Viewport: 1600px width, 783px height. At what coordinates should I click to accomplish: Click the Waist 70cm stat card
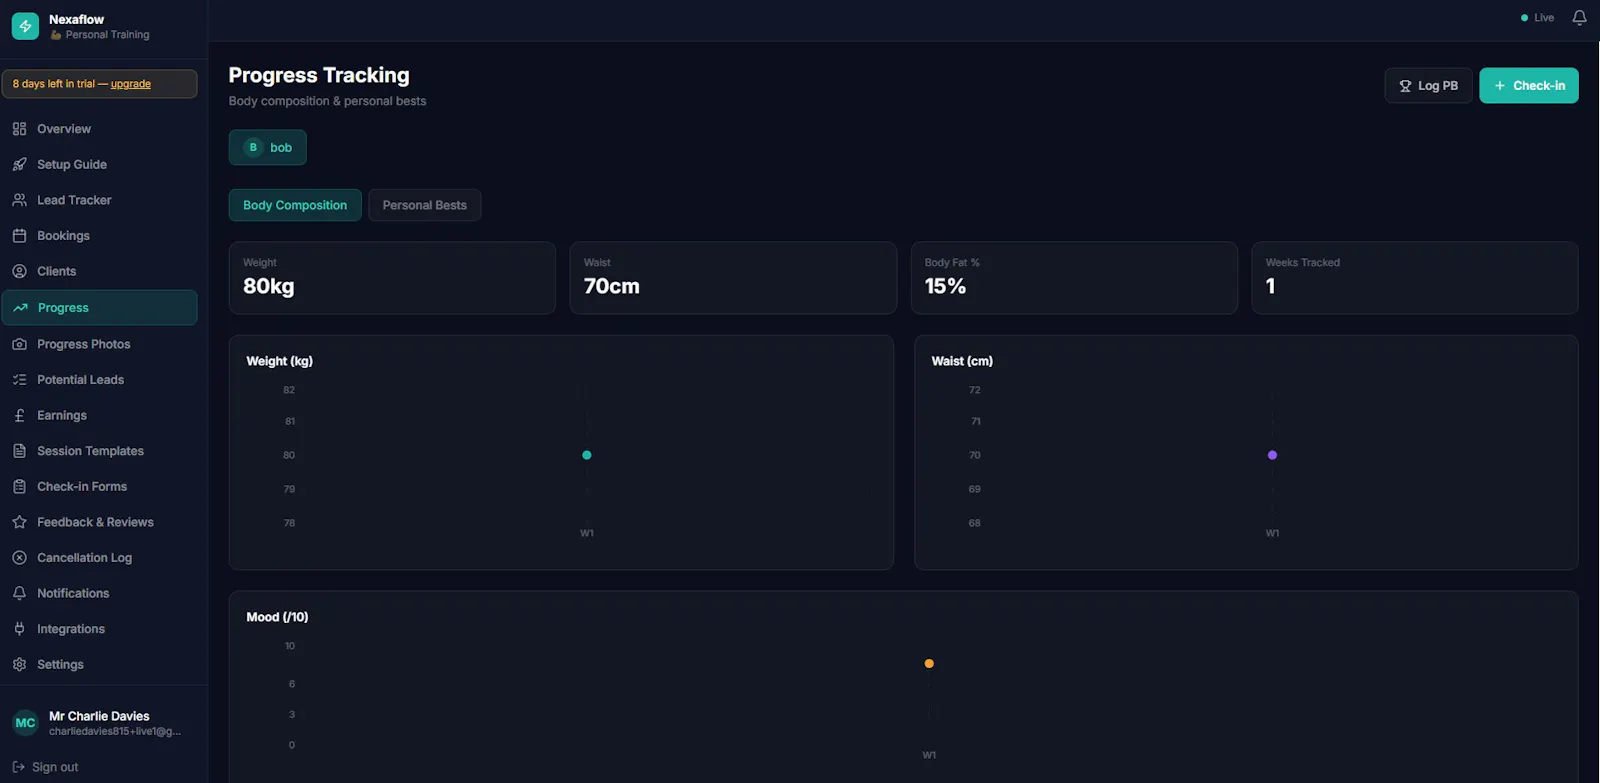[x=733, y=278]
